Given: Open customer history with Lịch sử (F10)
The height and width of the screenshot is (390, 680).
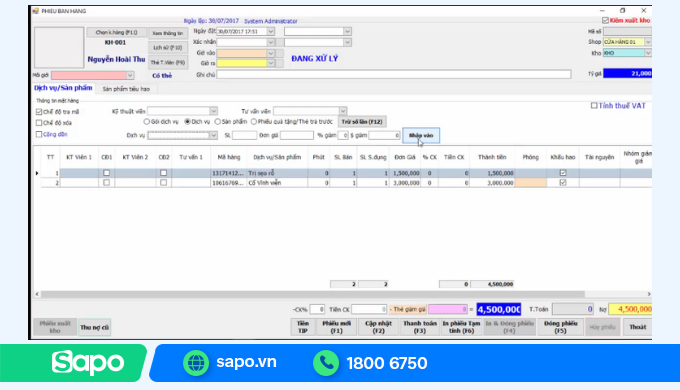Looking at the screenshot, I should [x=168, y=48].
